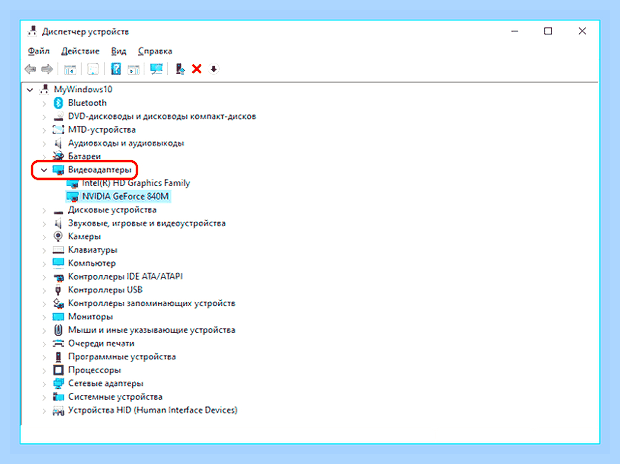The height and width of the screenshot is (464, 620).
Task: Click the Forward arrow toolbar icon
Action: [x=47, y=69]
